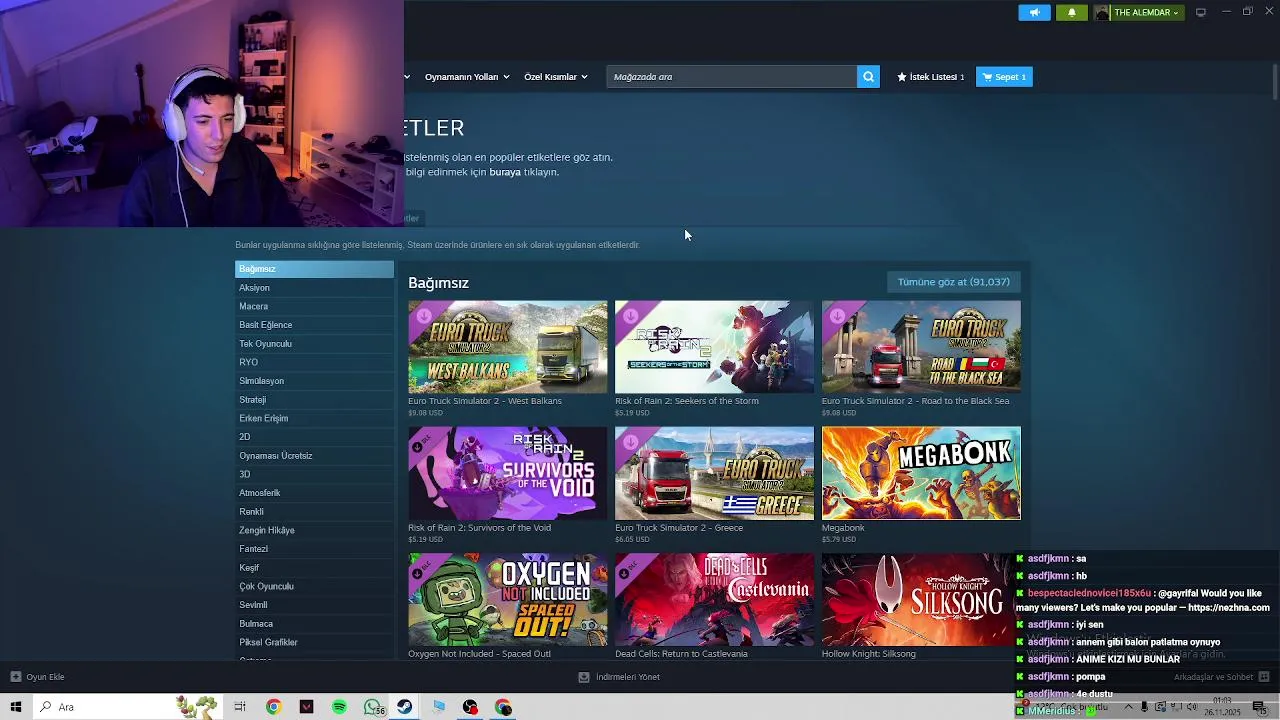The width and height of the screenshot is (1280, 720).
Task: Open the Sepet cart button
Action: coord(1004,77)
